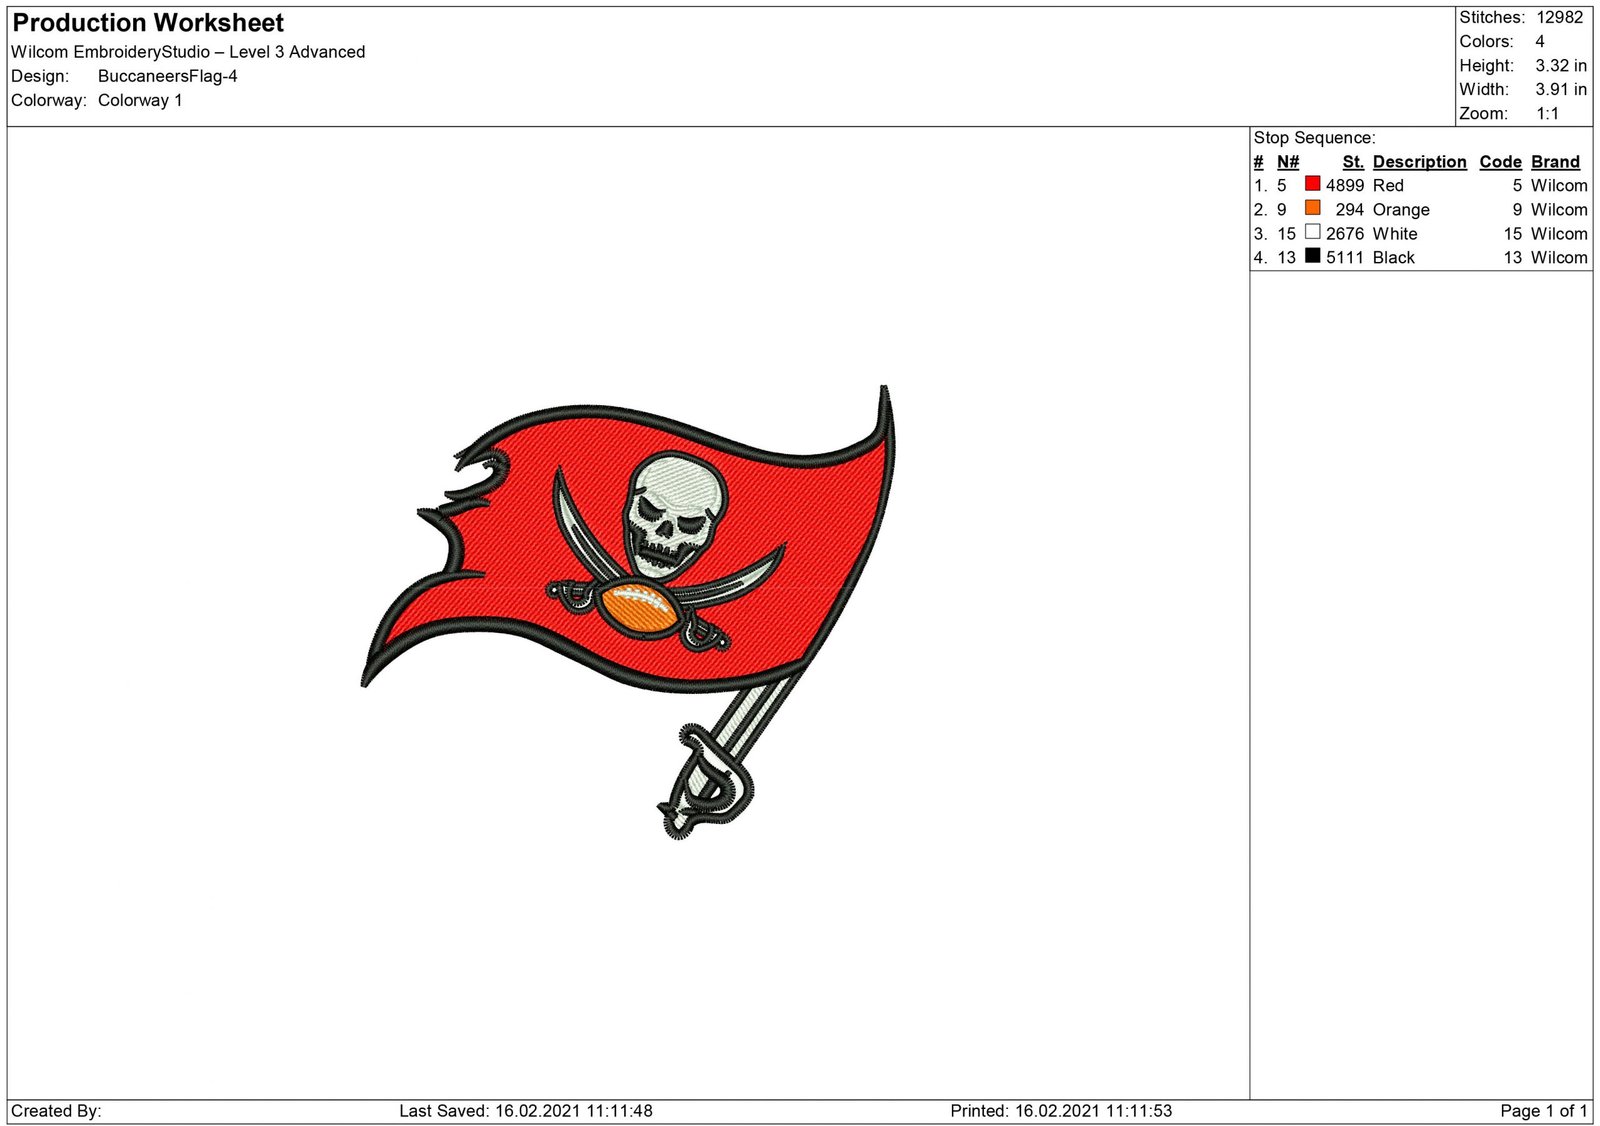Click the Red color swatch in stop sequence
Screen dimensions: 1600x1126
pos(1312,184)
